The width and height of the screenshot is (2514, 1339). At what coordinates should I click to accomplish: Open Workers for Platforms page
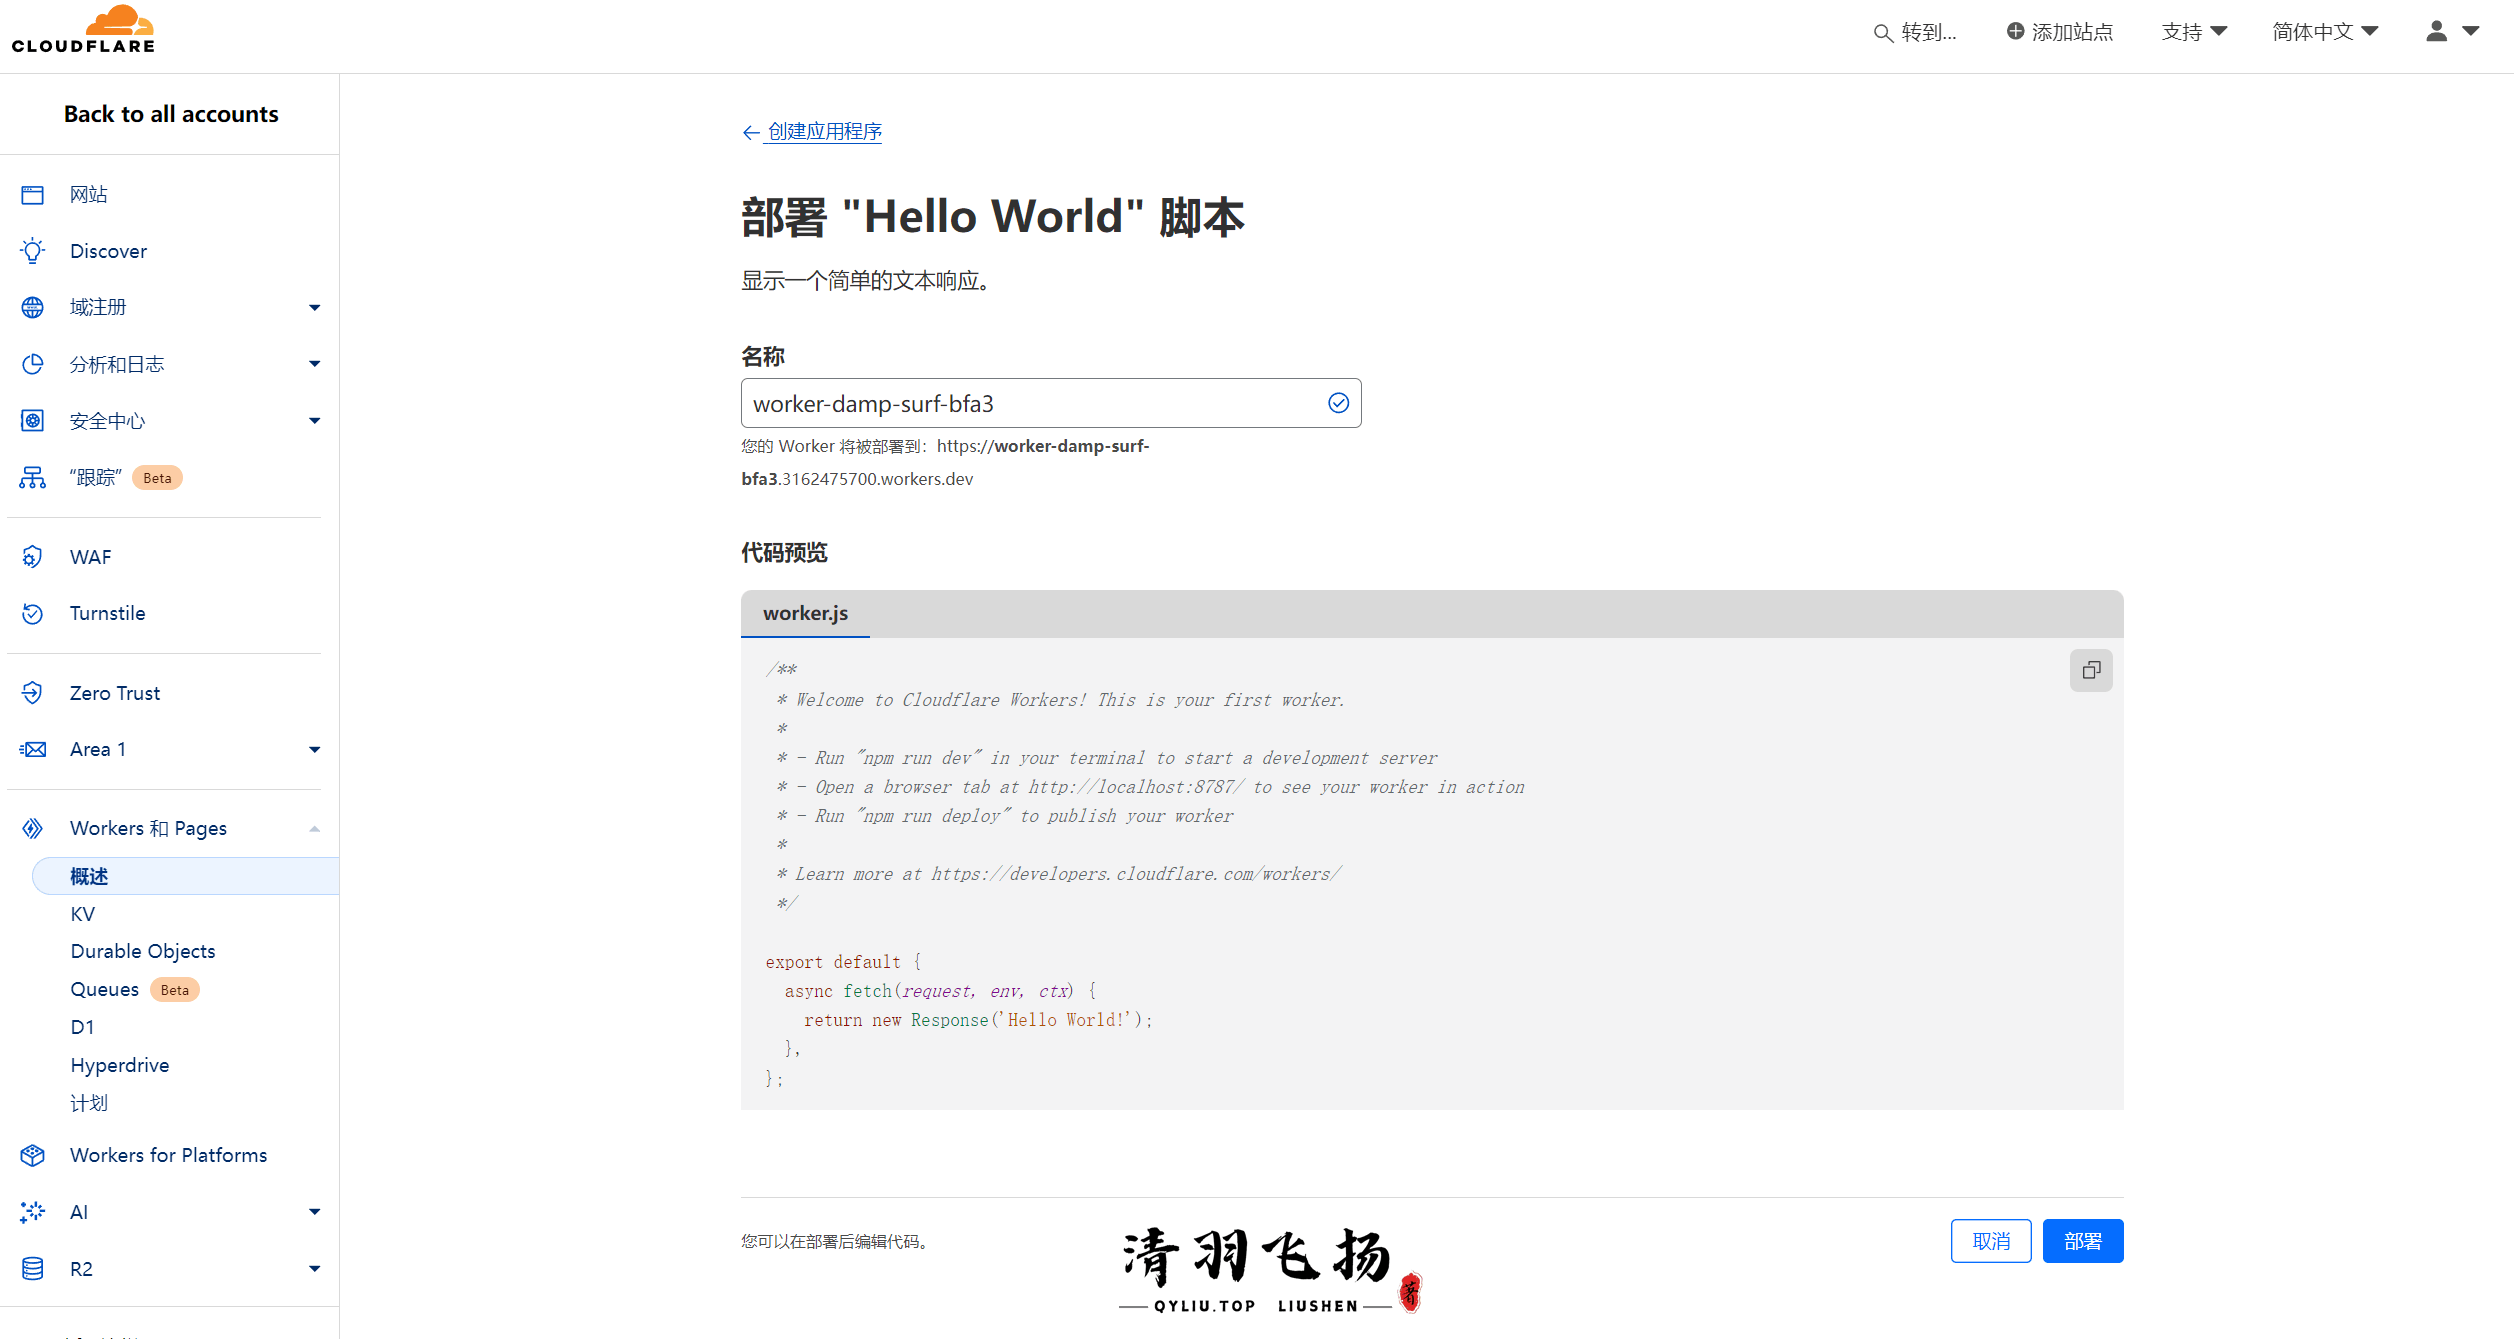coord(168,1156)
